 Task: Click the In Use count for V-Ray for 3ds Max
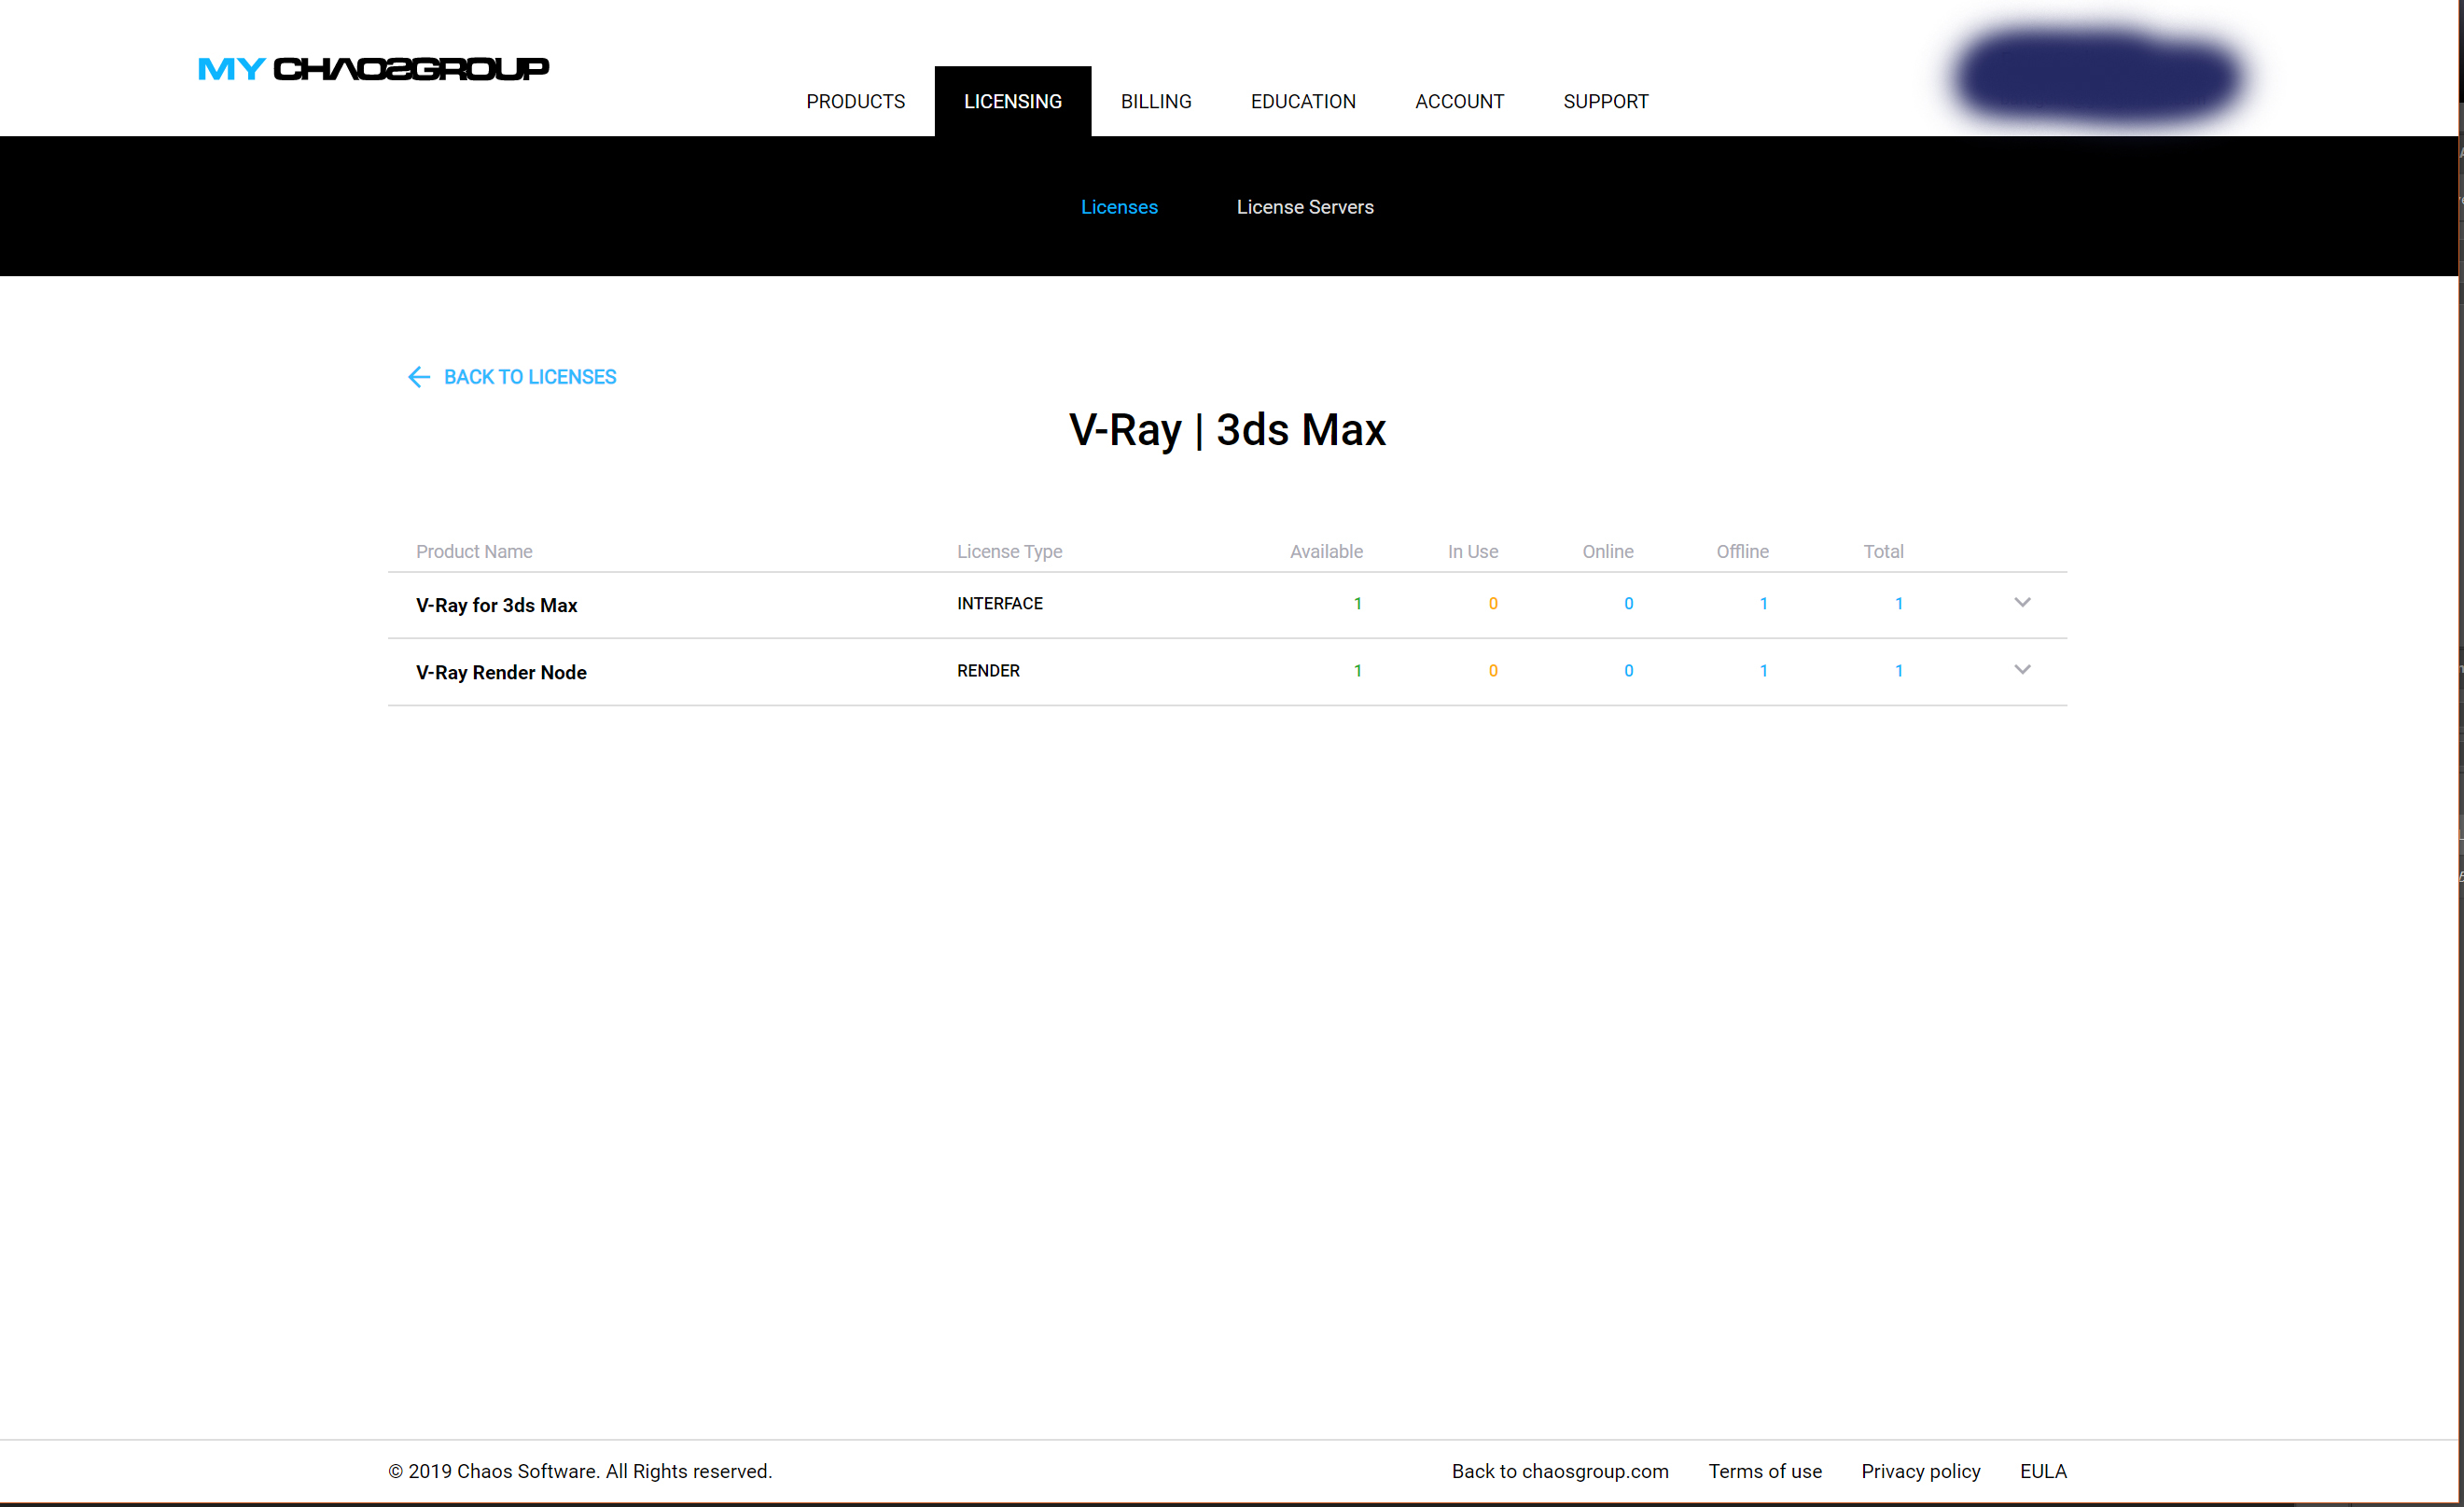1492,603
